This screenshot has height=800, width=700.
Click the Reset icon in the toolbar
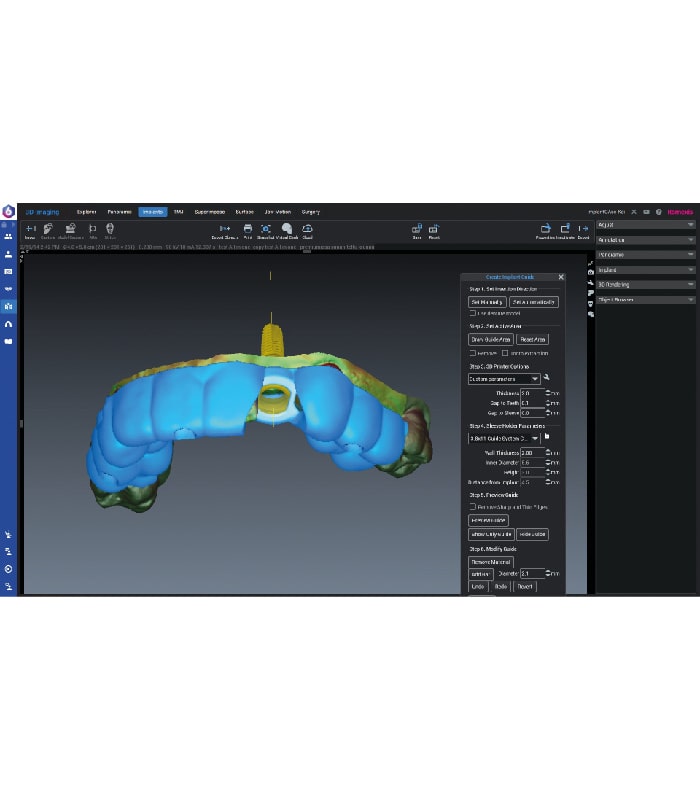434,229
